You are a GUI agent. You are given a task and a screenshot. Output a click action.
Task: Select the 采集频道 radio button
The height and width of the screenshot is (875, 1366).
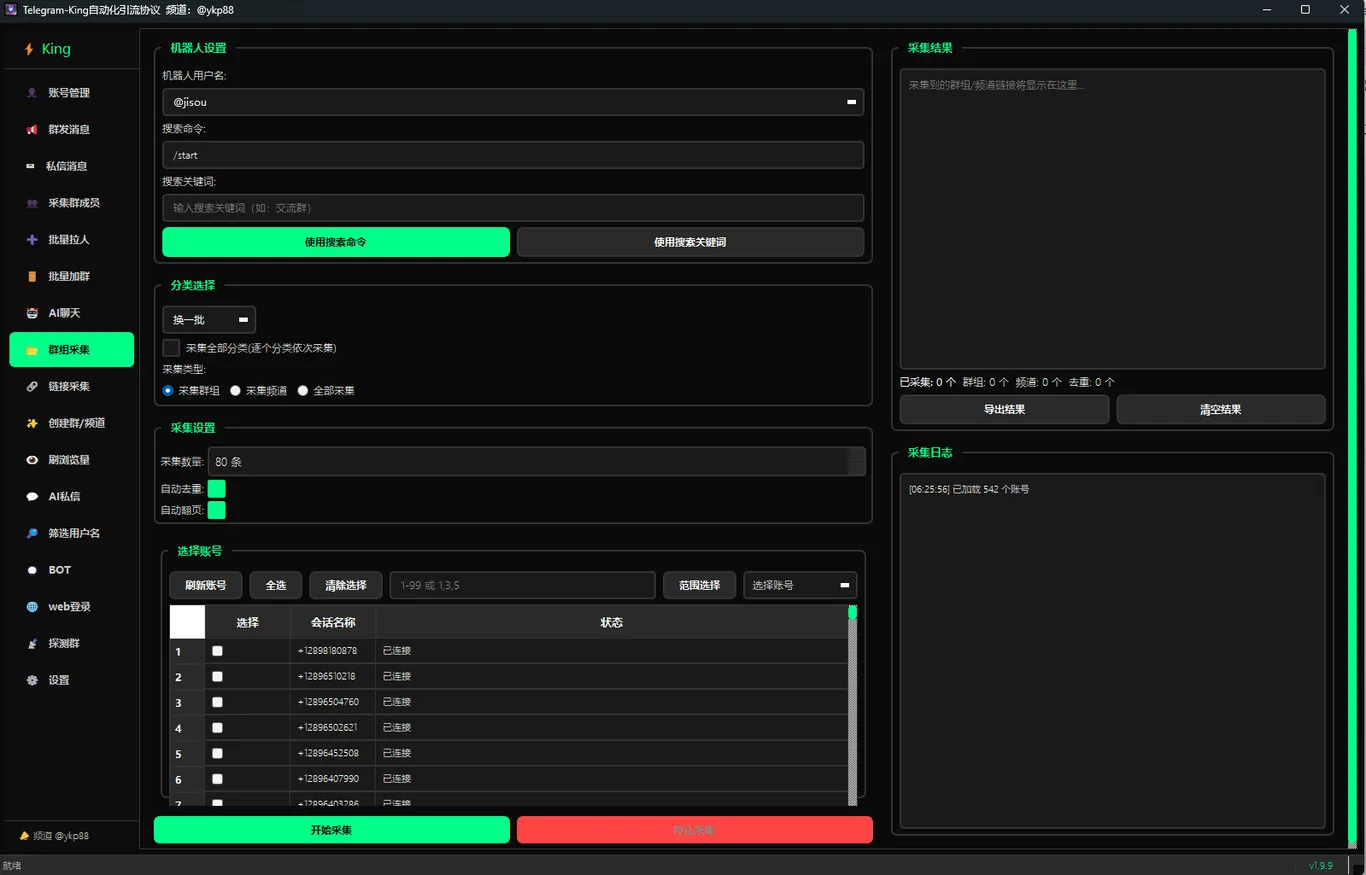pos(236,391)
